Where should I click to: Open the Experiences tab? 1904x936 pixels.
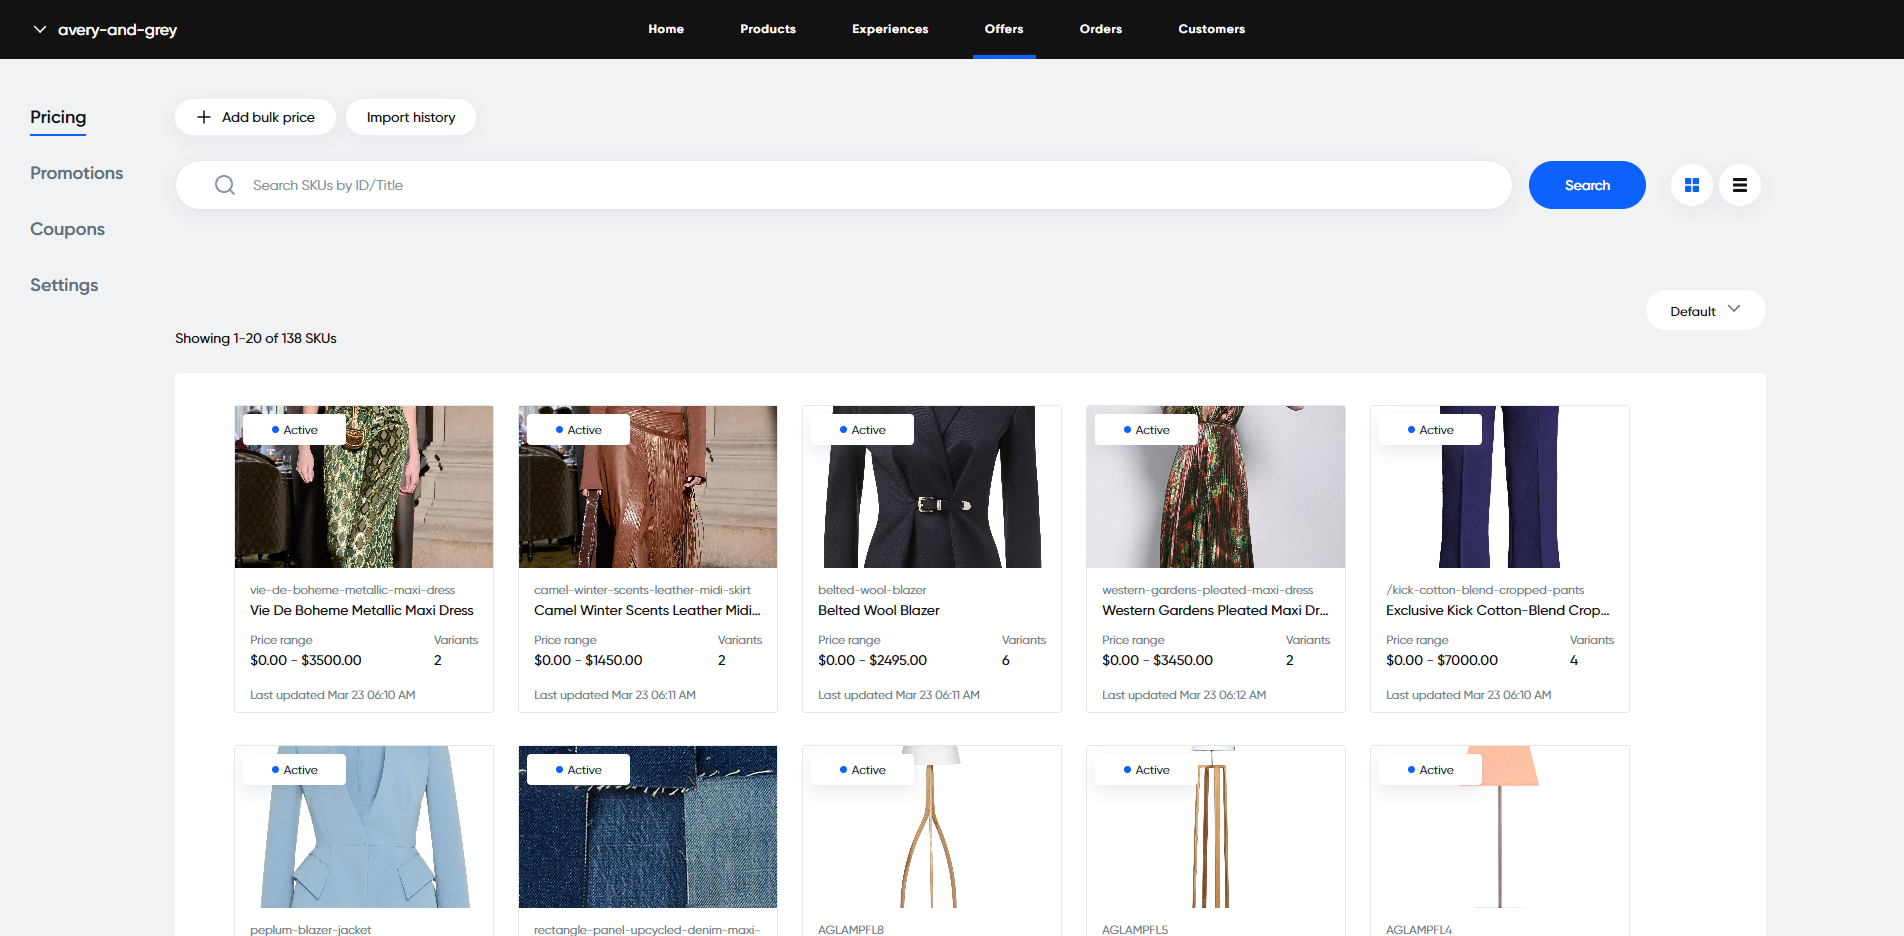pyautogui.click(x=890, y=29)
